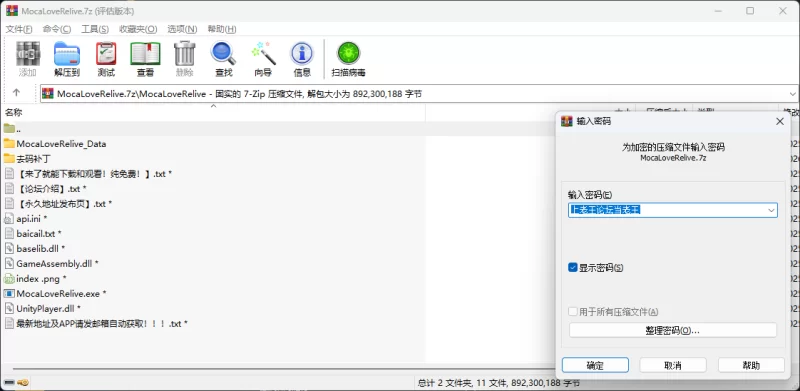Screen dimensions: 800x391
Task: Open the Commands (命令) menu
Action: click(x=57, y=29)
